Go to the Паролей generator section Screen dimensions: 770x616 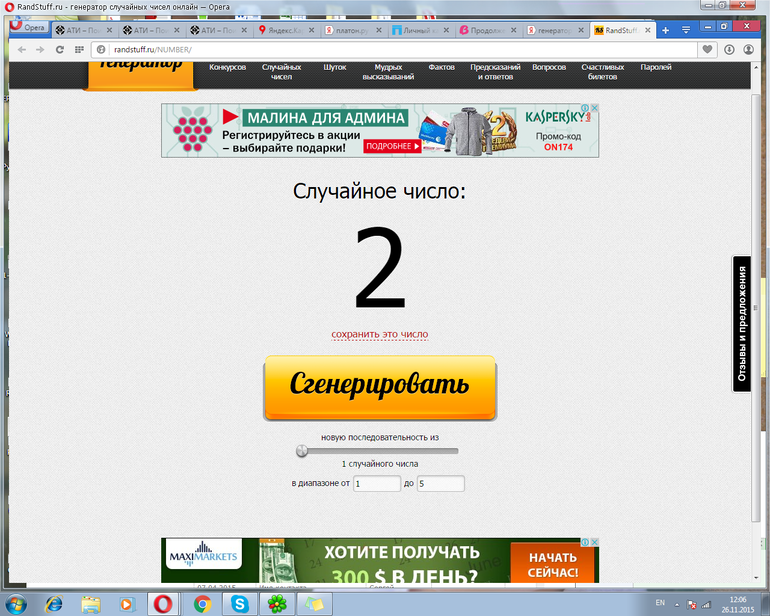[x=656, y=67]
